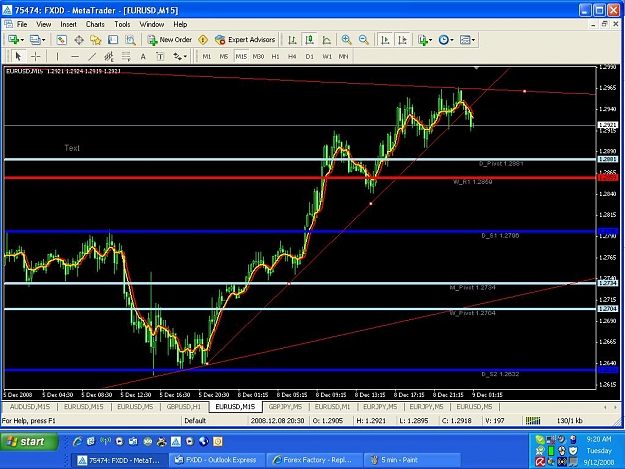Screen dimensions: 625x469
Task: Switch timeframe to M30
Action: click(258, 57)
